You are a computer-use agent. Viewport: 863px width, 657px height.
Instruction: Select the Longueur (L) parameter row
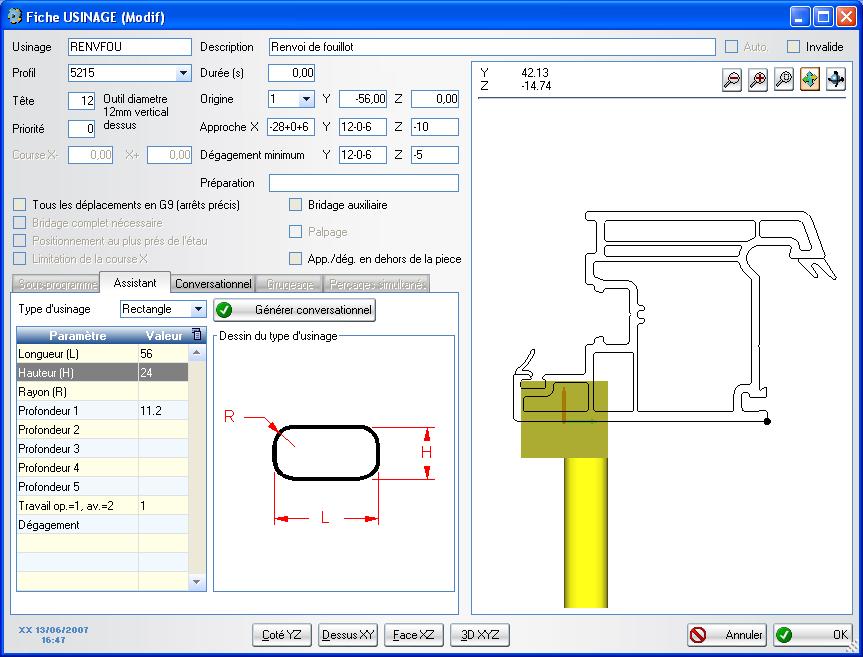(x=102, y=354)
